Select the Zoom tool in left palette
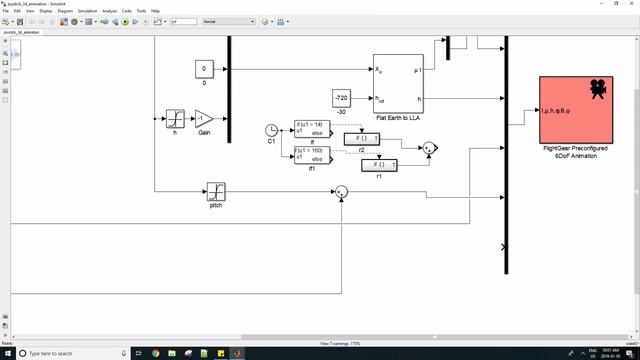640x360 pixels. [5, 53]
